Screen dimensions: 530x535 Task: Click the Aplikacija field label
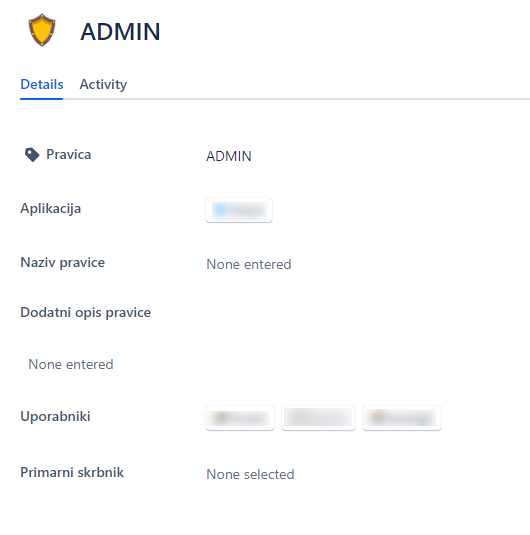pyautogui.click(x=51, y=208)
